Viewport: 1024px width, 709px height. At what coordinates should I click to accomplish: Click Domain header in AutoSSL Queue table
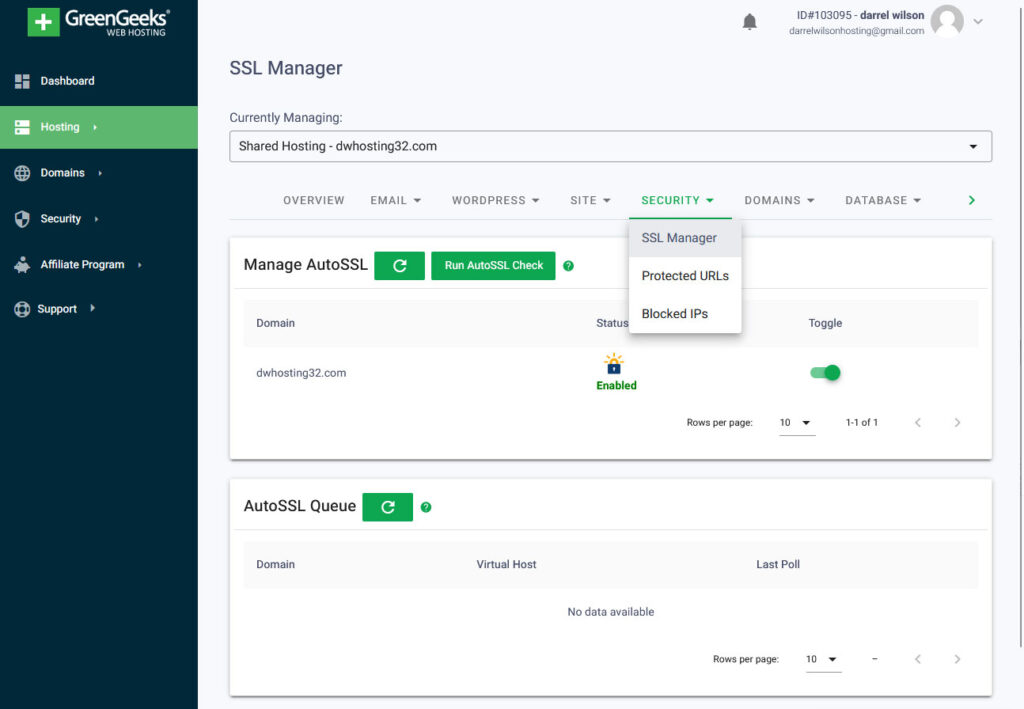(276, 565)
